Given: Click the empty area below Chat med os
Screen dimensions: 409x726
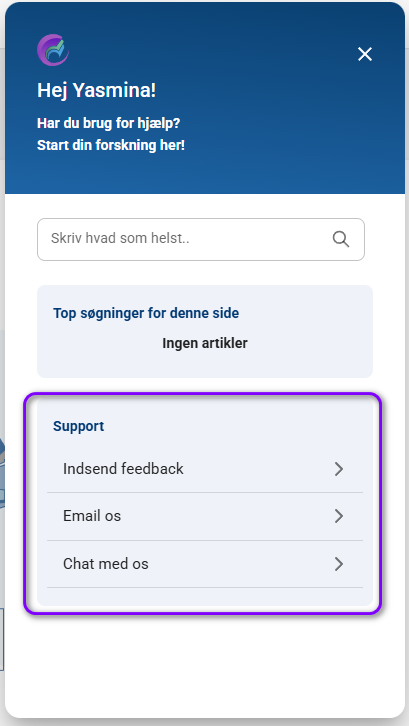Looking at the screenshot, I should coord(205,597).
